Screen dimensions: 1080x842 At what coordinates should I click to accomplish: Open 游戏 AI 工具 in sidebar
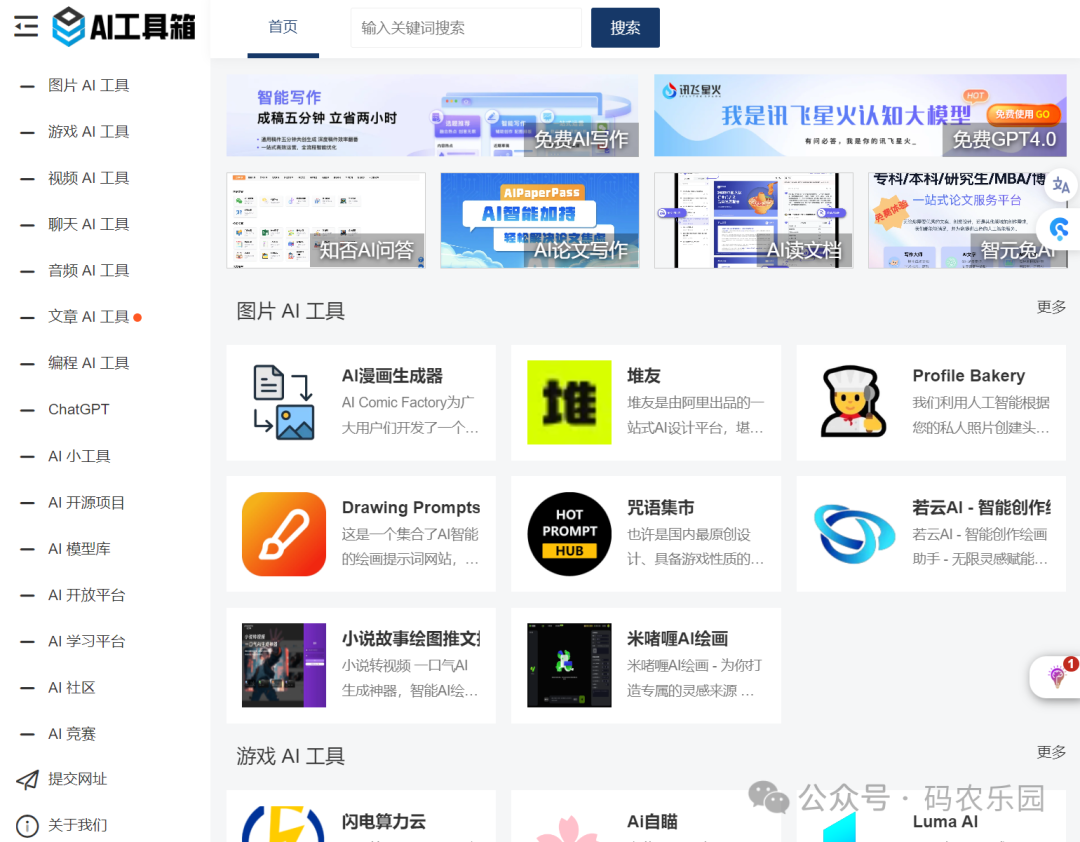click(88, 132)
